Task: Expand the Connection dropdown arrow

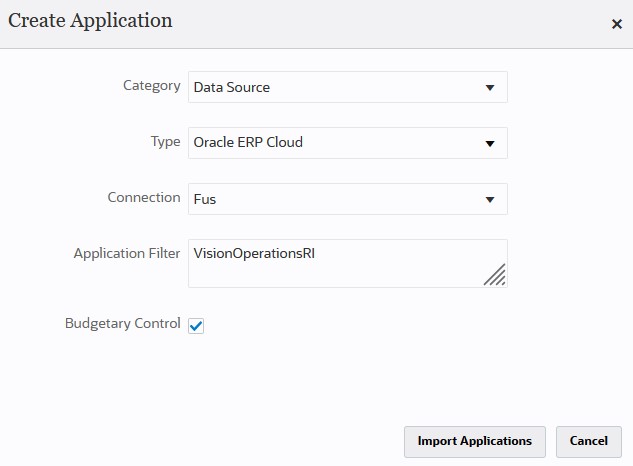Action: click(490, 199)
